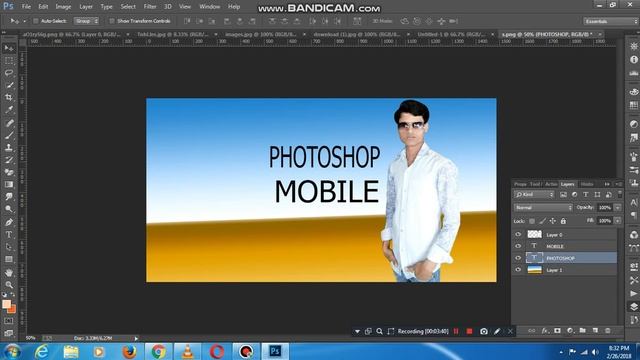The image size is (640, 360).
Task: Select the Pen tool
Action: point(9,222)
